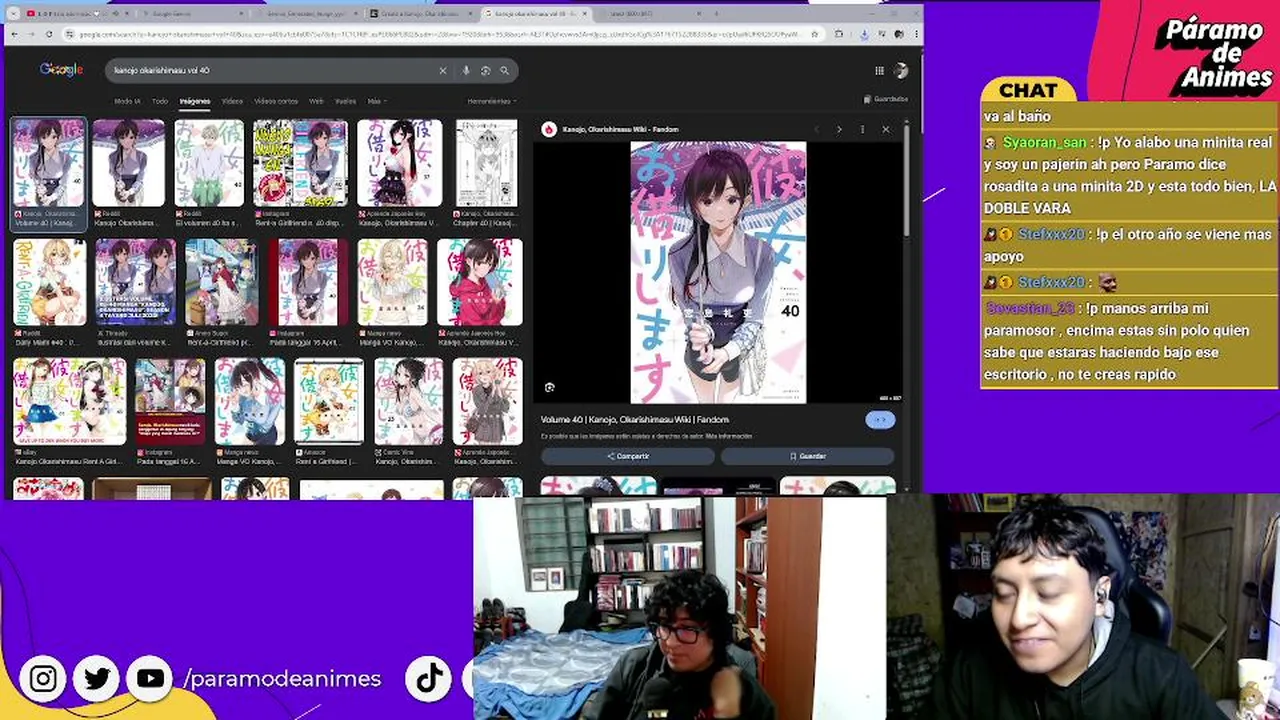Screen dimensions: 1280x720
Task: Open the Guardados saved items link
Action: pyautogui.click(x=886, y=99)
